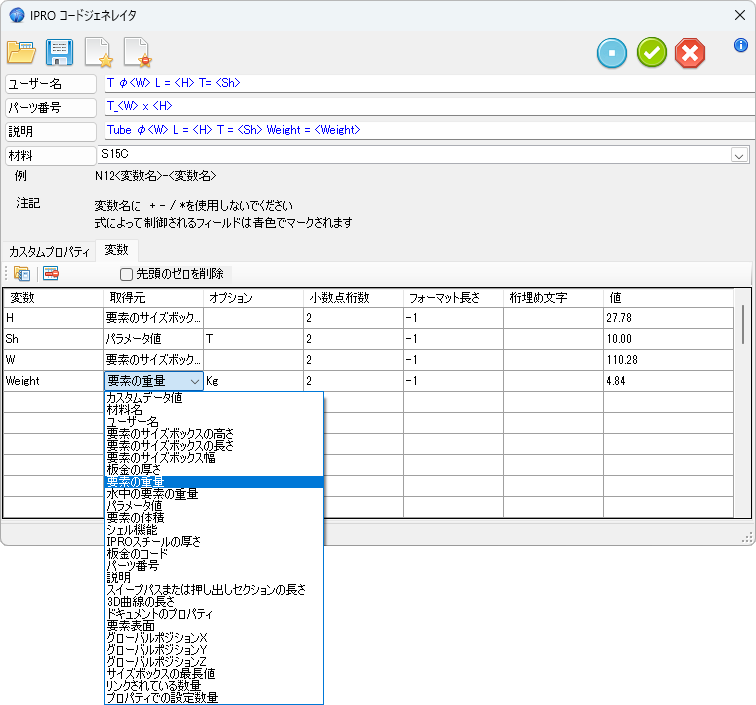Select リンクされている数量 option
Viewport: 756px width, 705px height.
[214, 686]
